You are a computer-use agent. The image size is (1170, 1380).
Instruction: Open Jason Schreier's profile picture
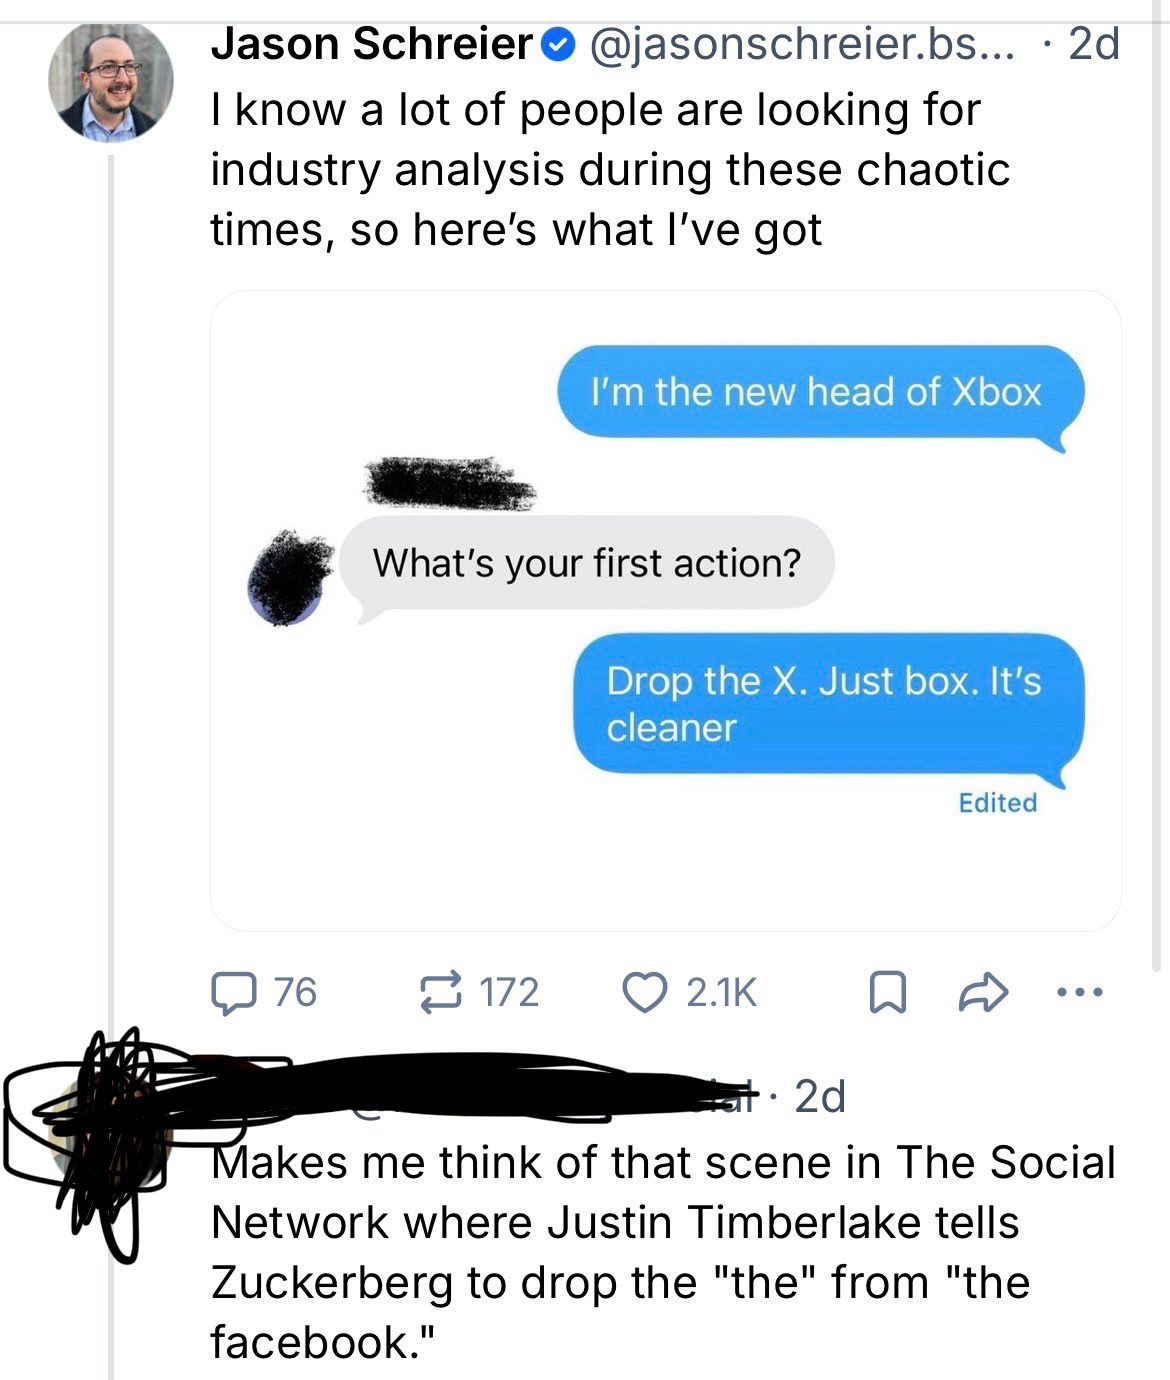point(111,82)
